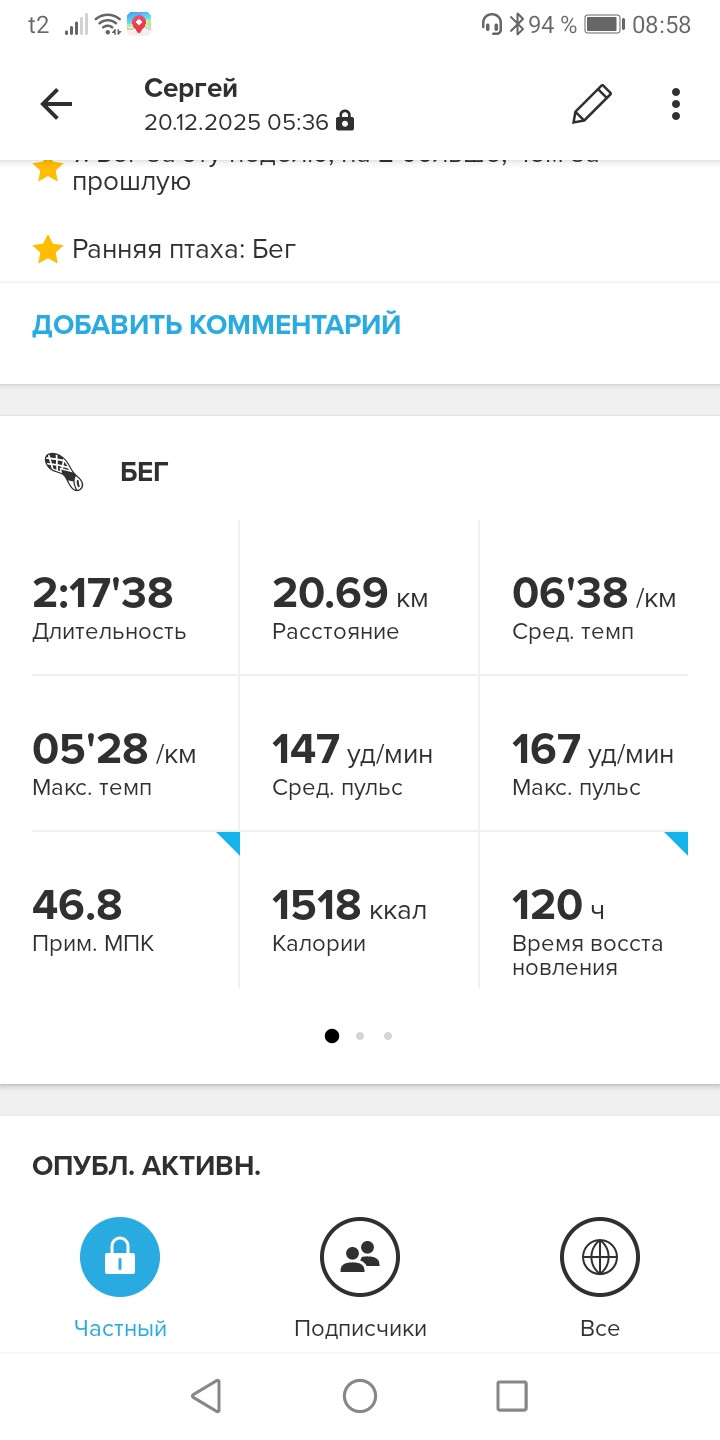Screen dimensions: 720x1440
Task: Open the three-dot overflow menu
Action: point(676,104)
